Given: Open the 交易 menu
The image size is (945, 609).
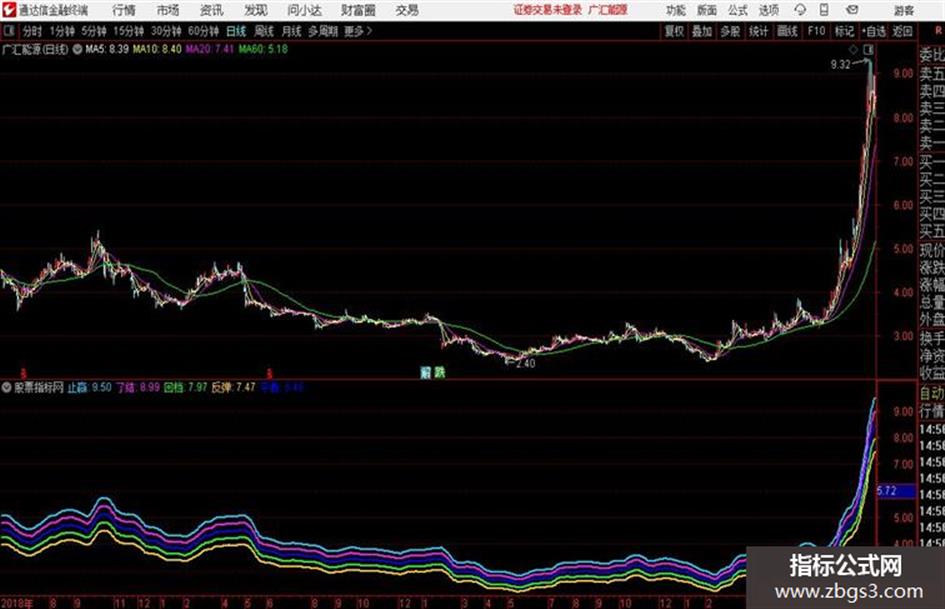Looking at the screenshot, I should [407, 10].
